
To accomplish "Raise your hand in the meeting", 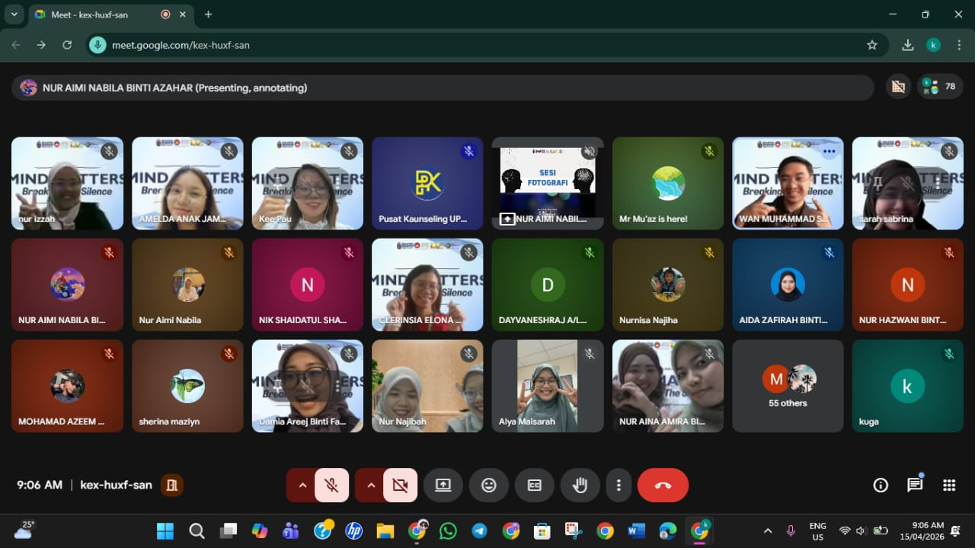I will (x=579, y=485).
